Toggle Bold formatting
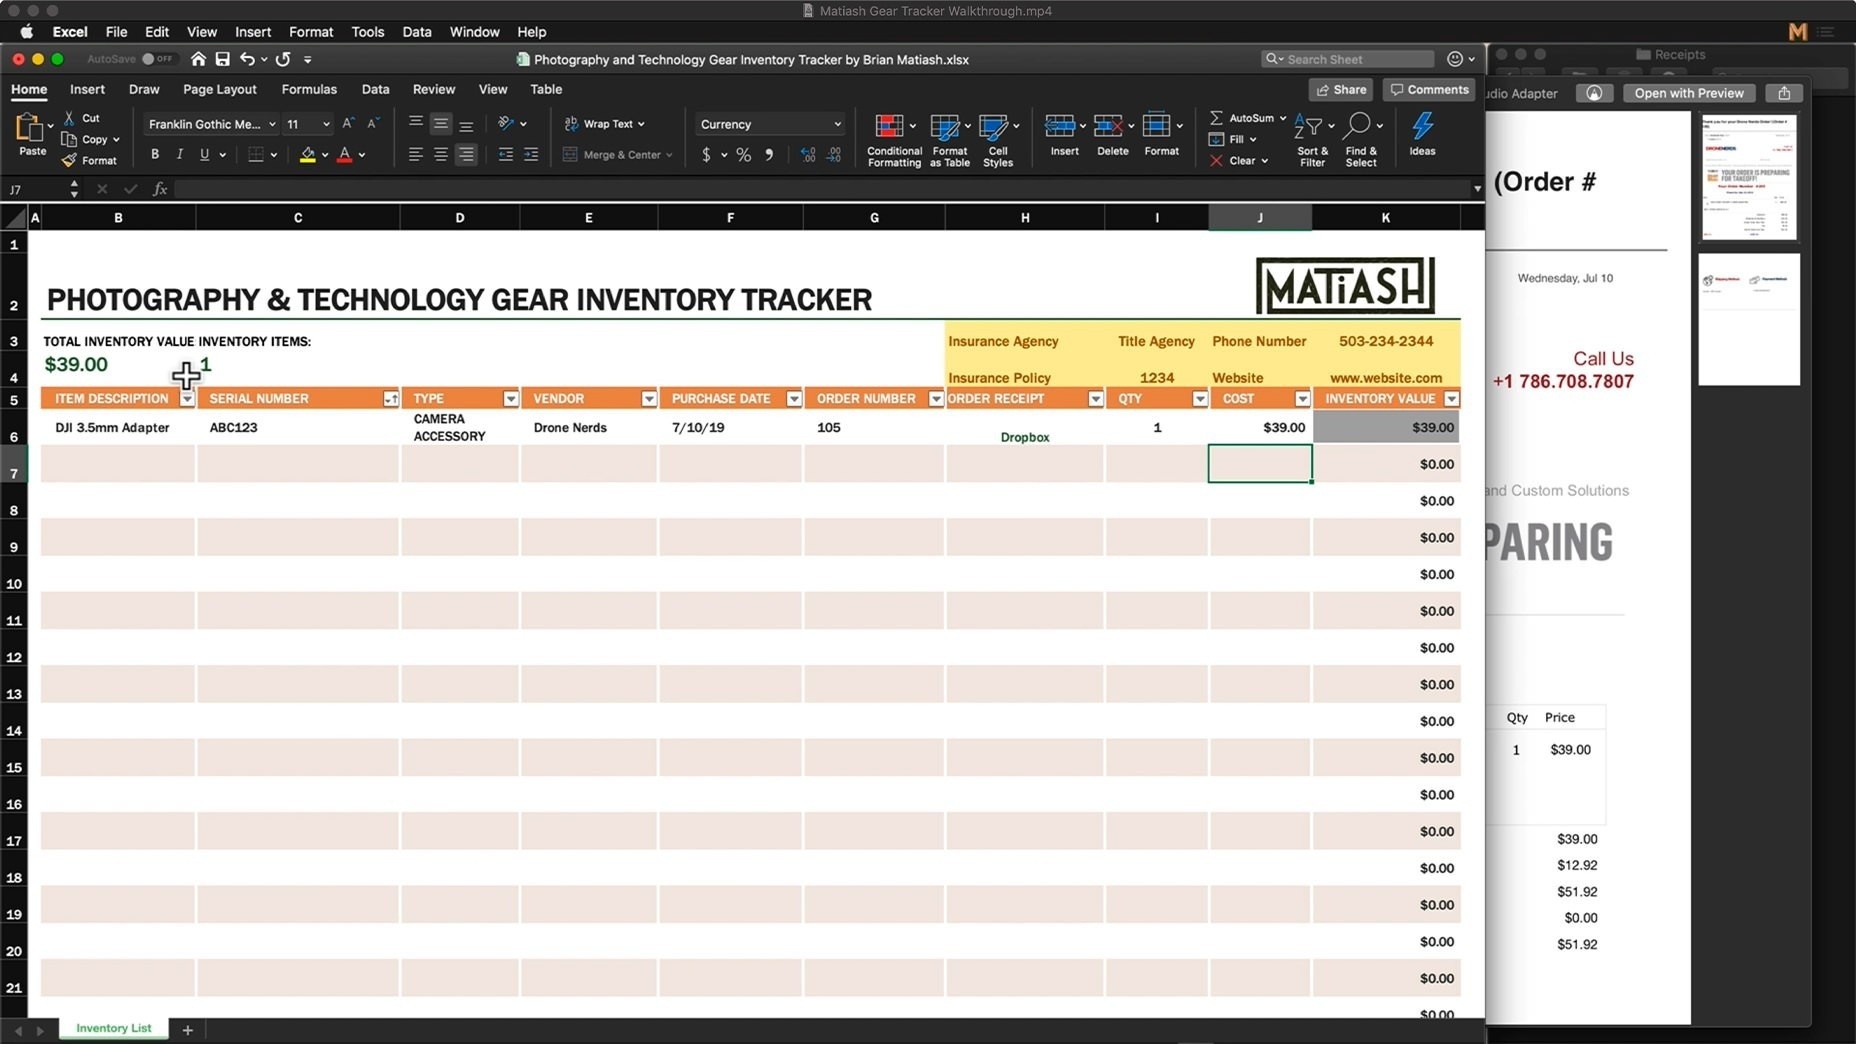This screenshot has height=1044, width=1856. click(155, 155)
